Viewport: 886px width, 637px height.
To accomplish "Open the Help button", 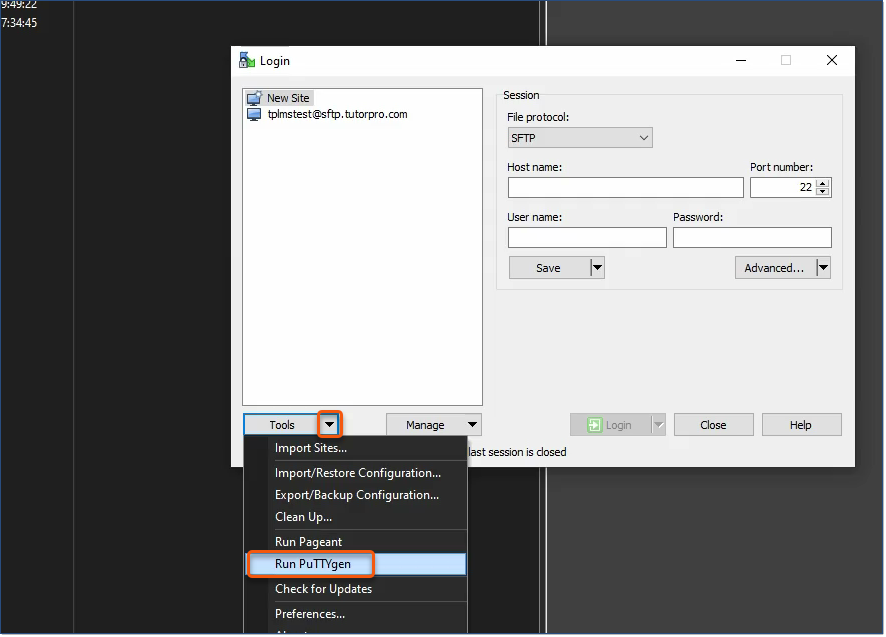I will (x=802, y=426).
